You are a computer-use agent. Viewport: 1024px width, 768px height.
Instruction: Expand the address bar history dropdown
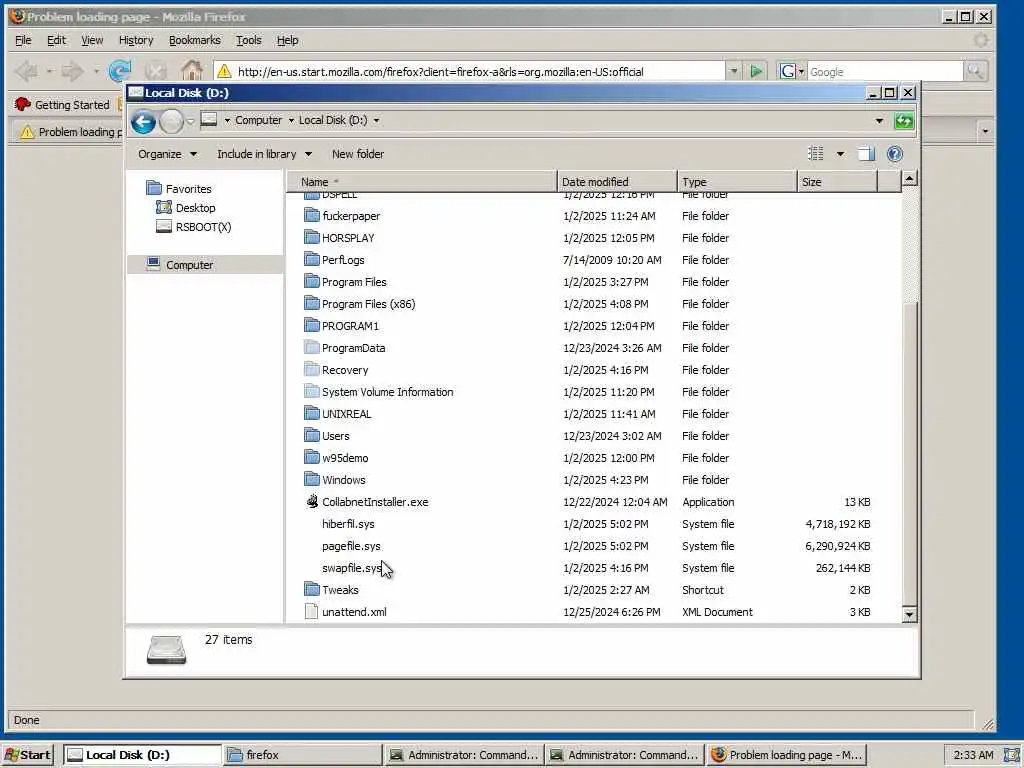pyautogui.click(x=879, y=121)
